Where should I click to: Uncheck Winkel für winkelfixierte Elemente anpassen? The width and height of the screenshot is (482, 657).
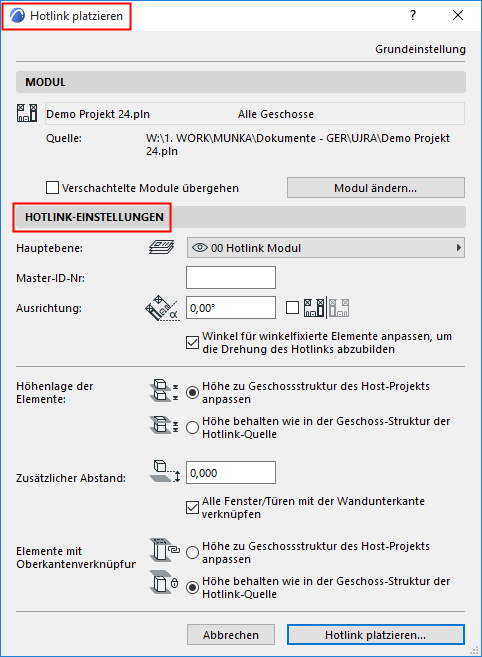pyautogui.click(x=192, y=343)
